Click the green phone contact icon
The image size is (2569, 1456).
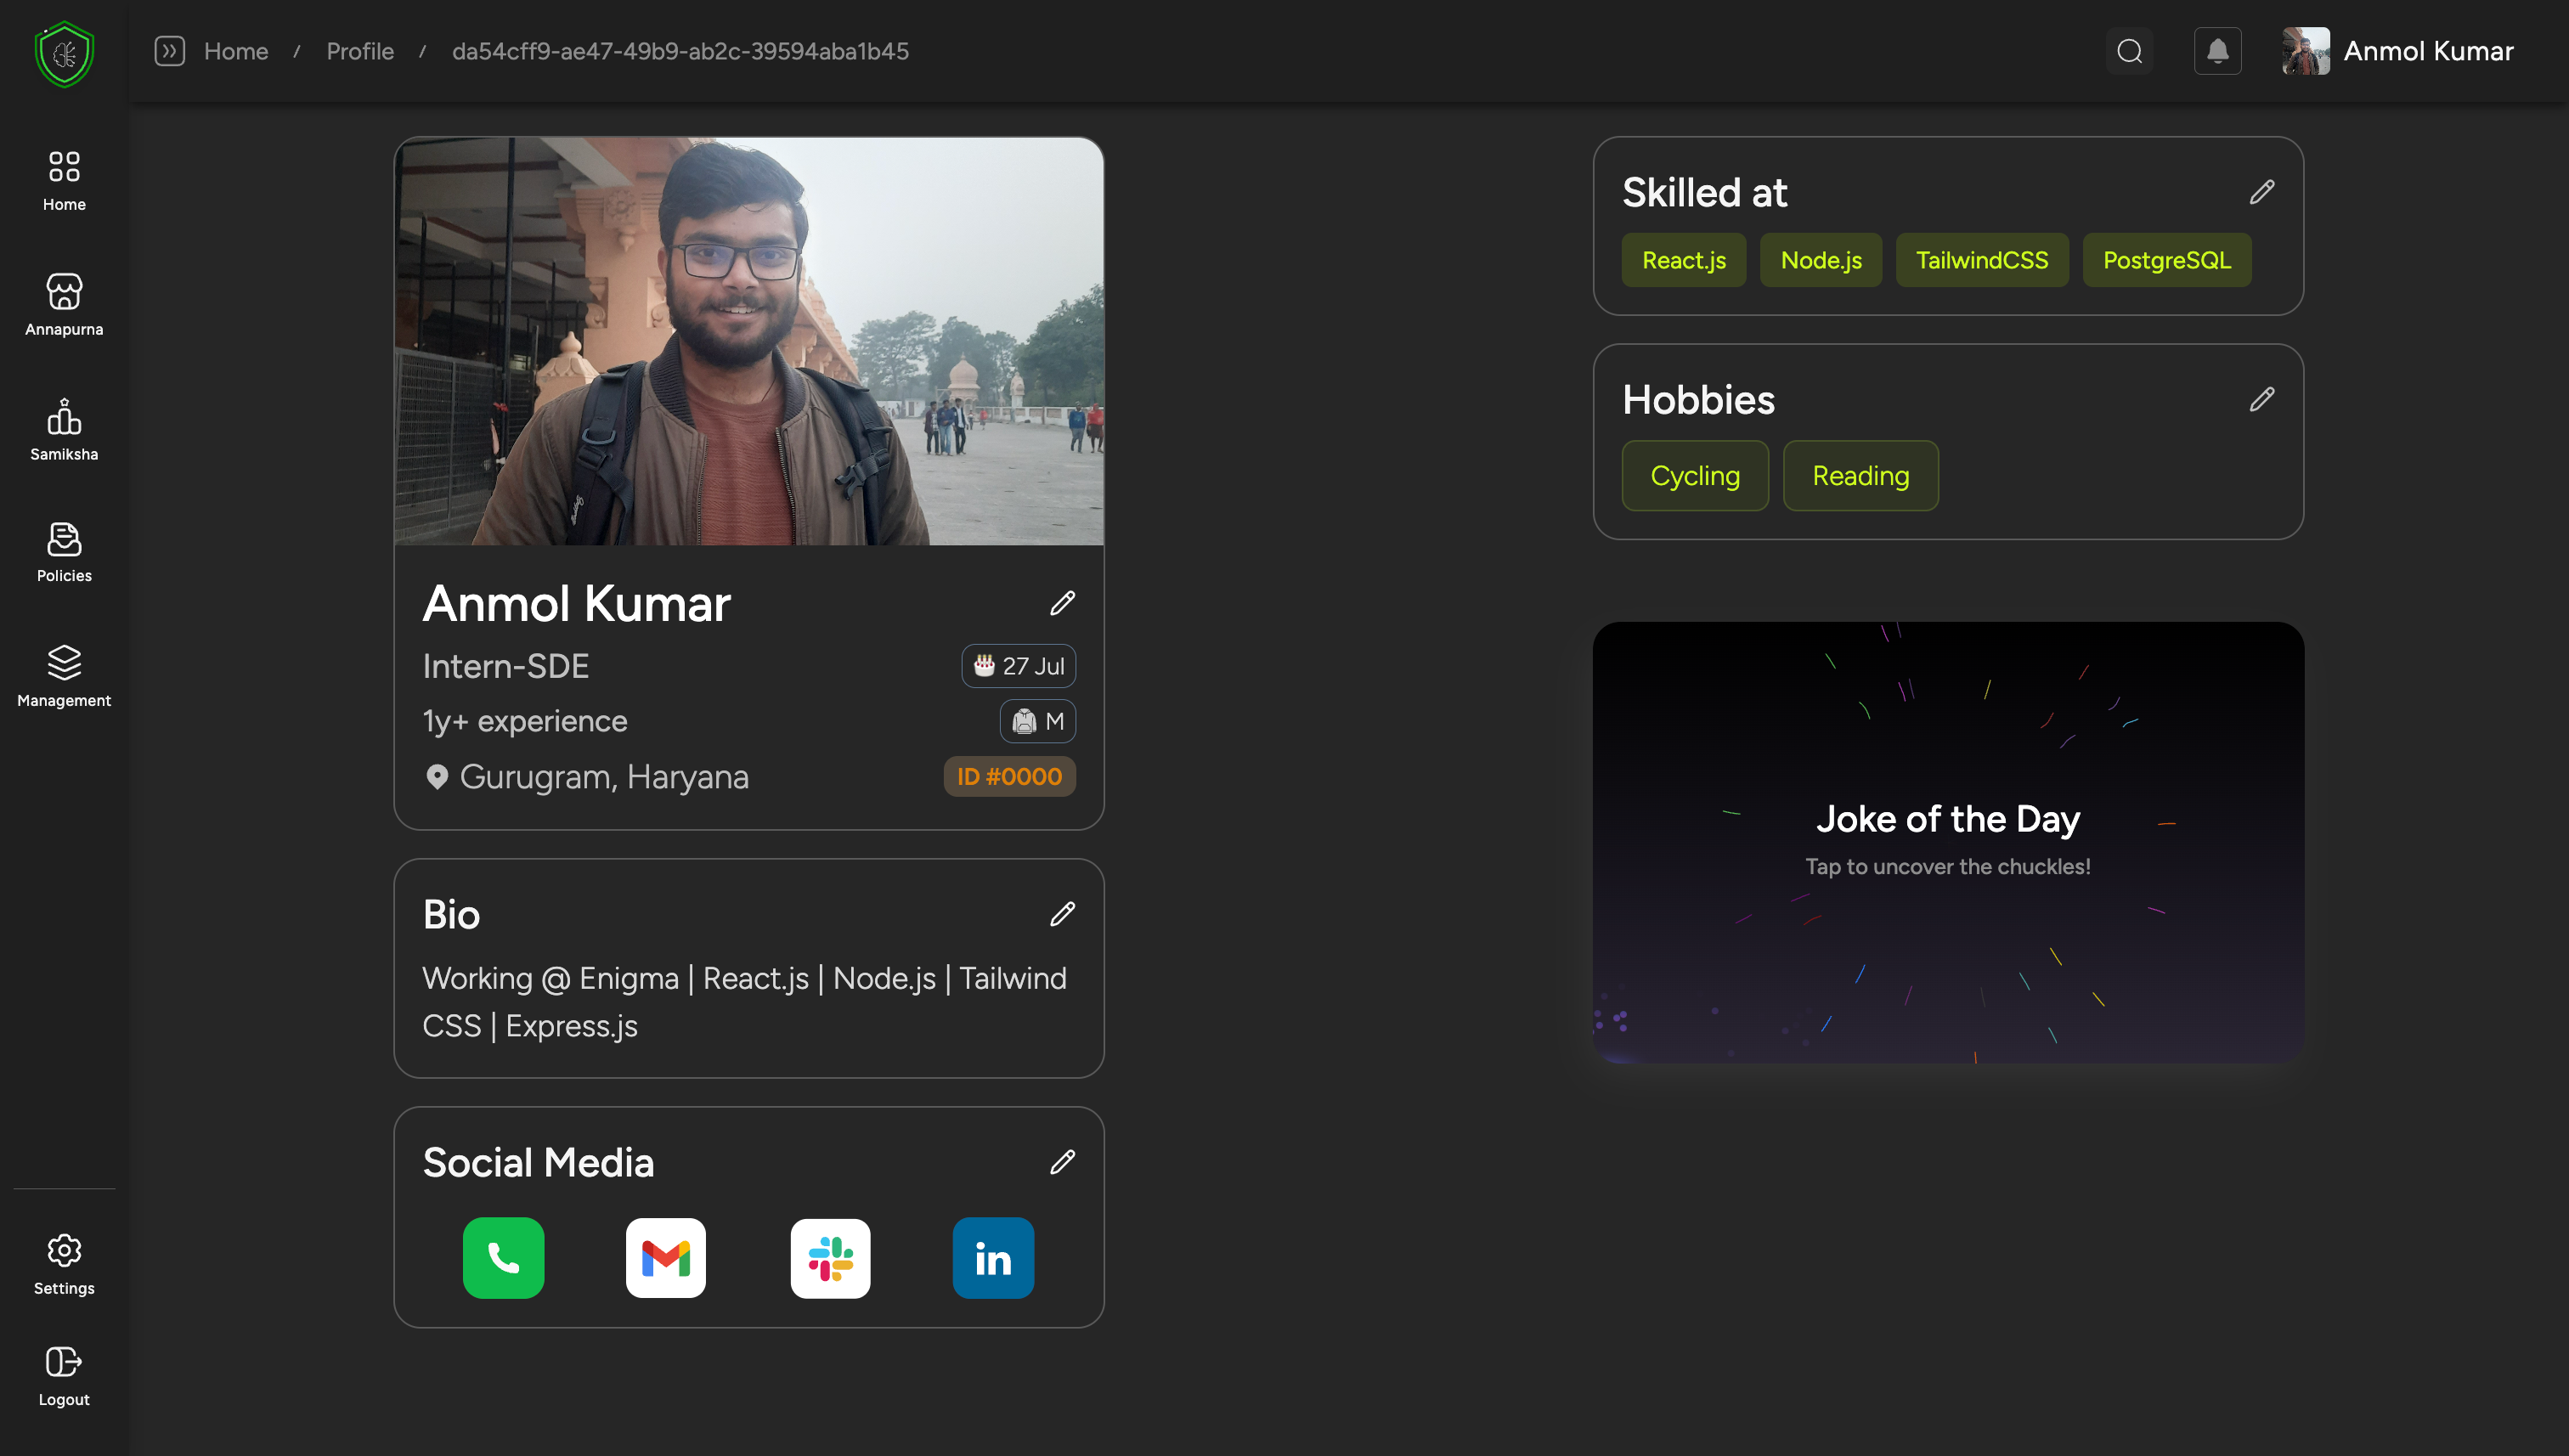coord(503,1257)
